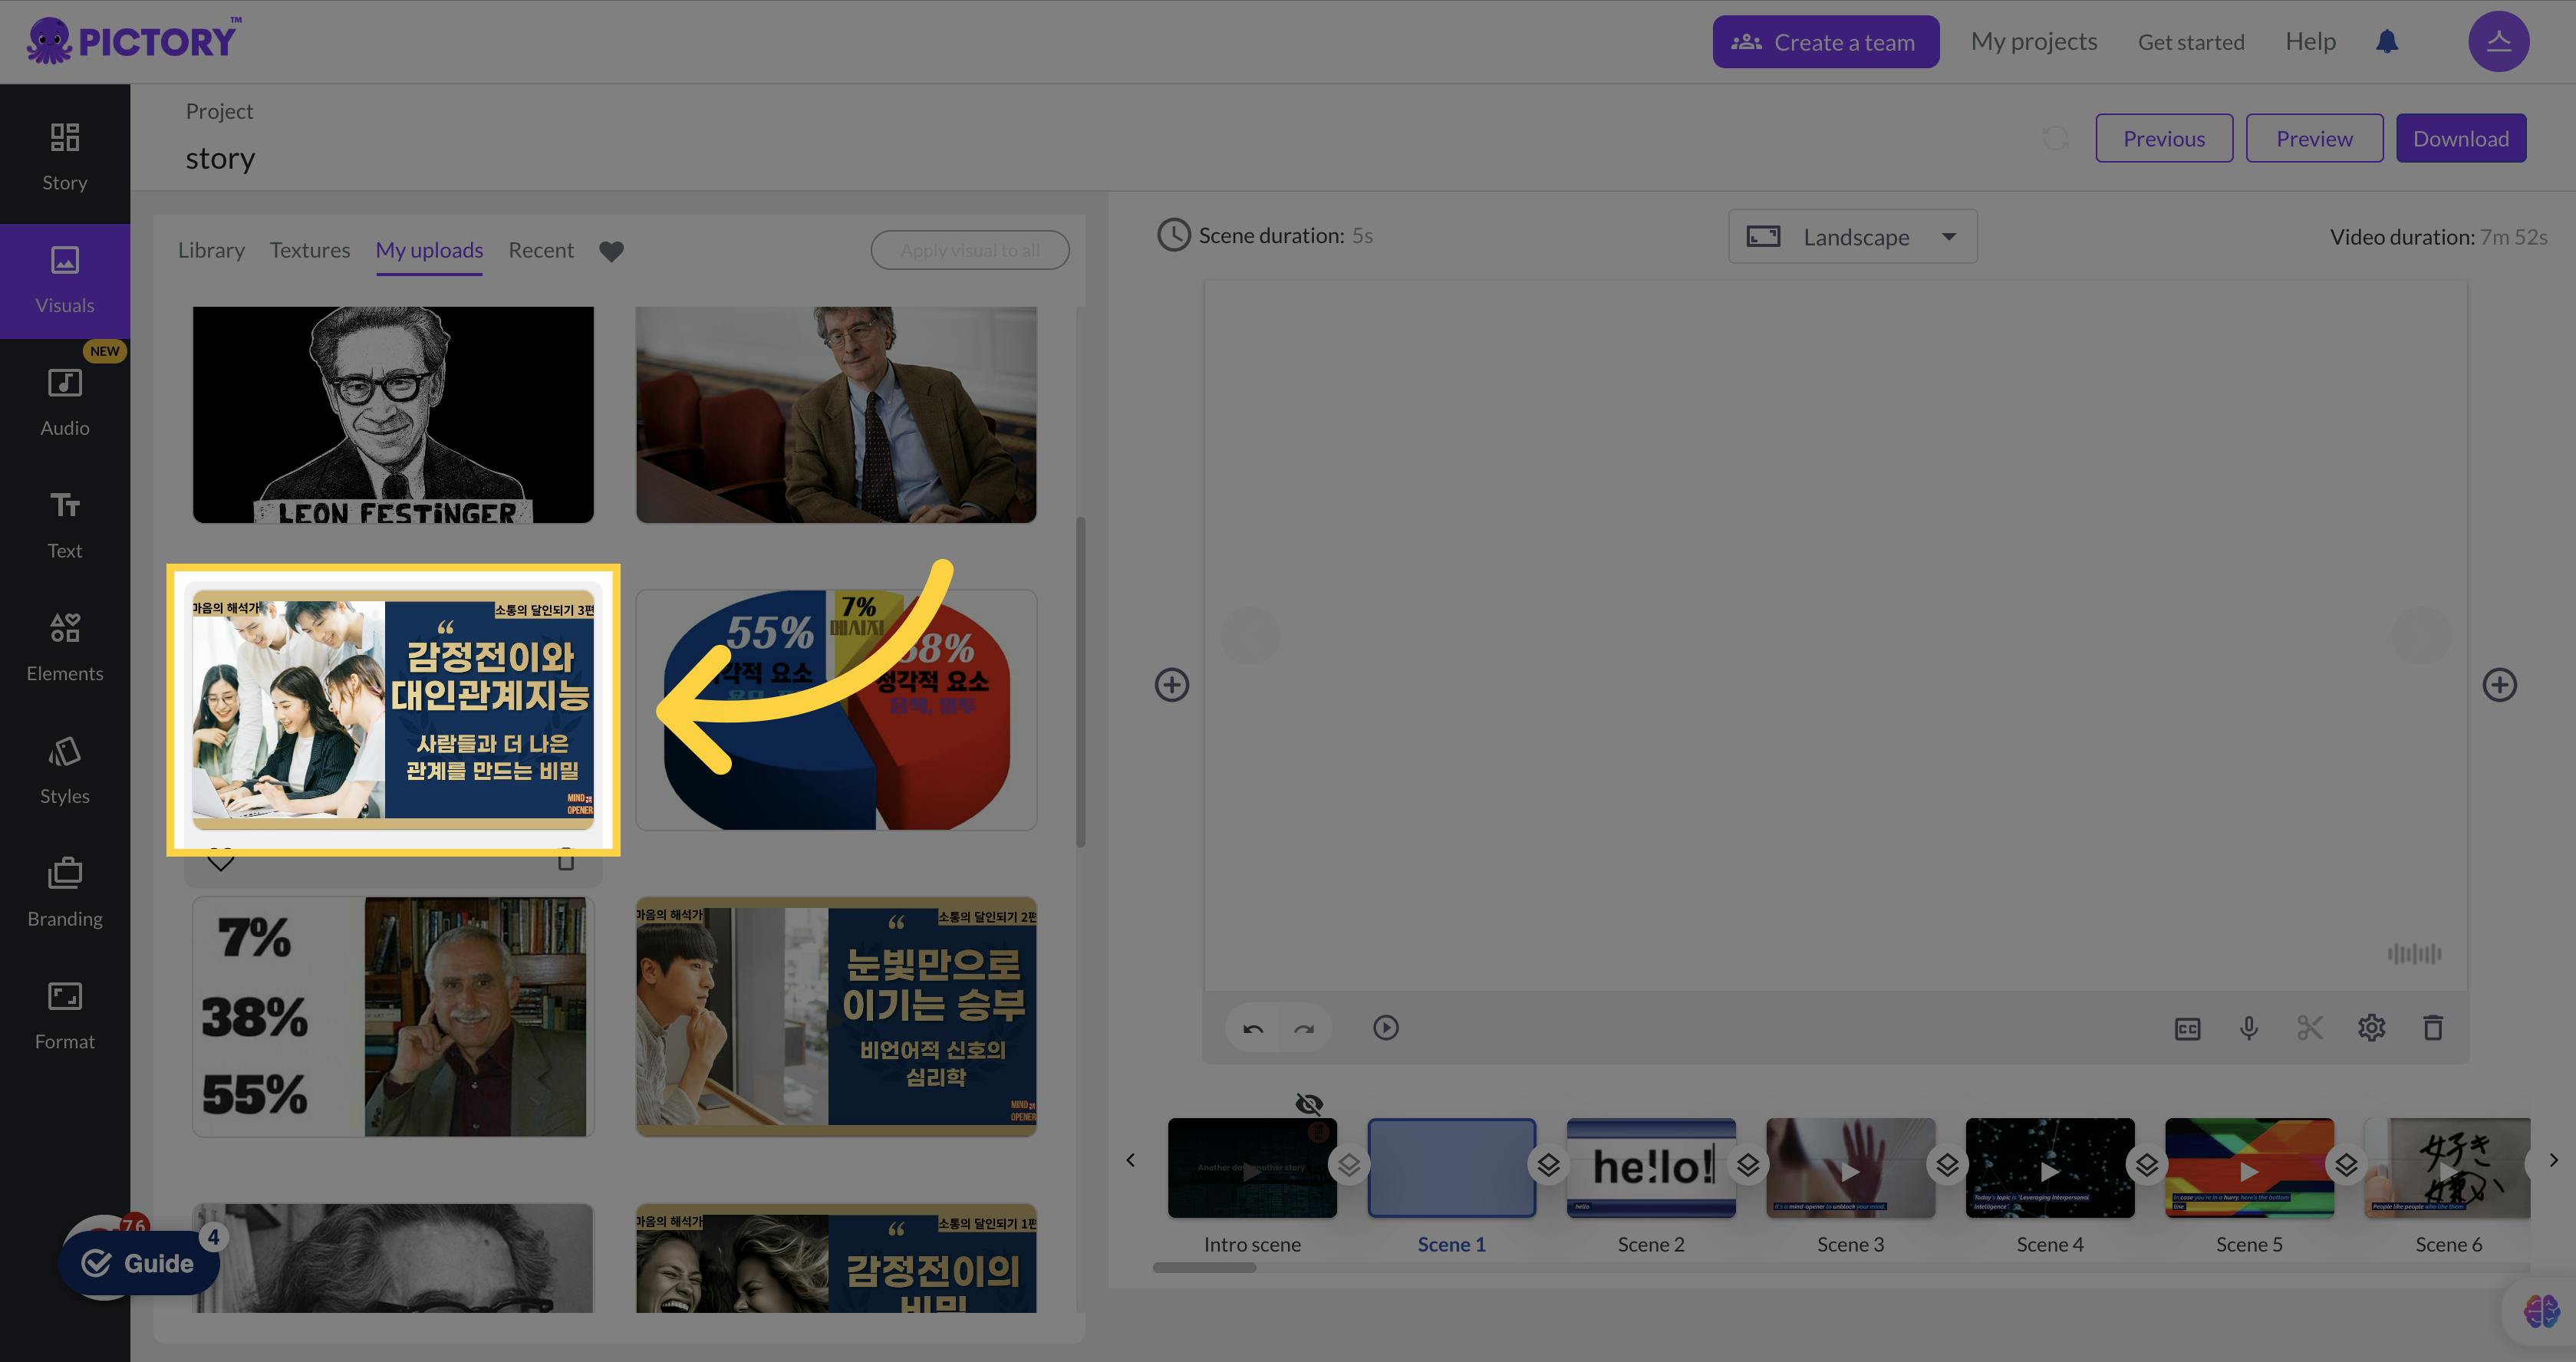The width and height of the screenshot is (2576, 1362).
Task: Undo the last action
Action: 1253,1028
